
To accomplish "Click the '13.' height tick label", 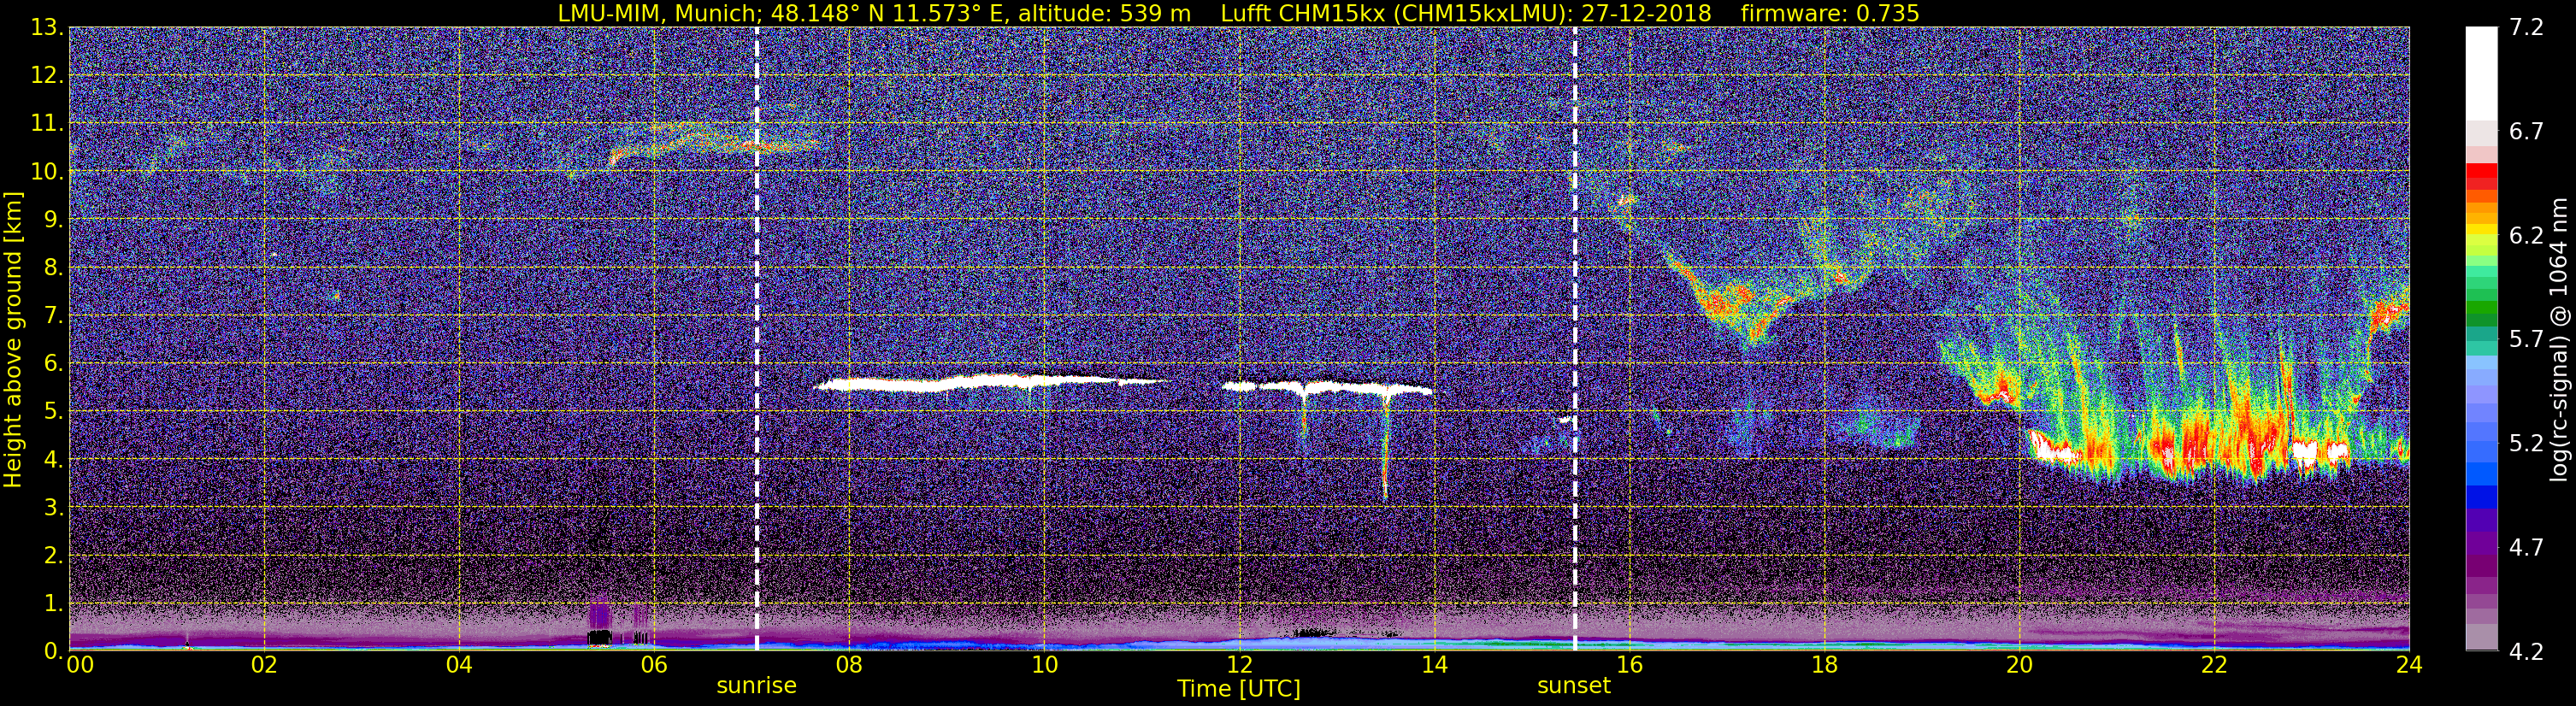I will (x=47, y=28).
